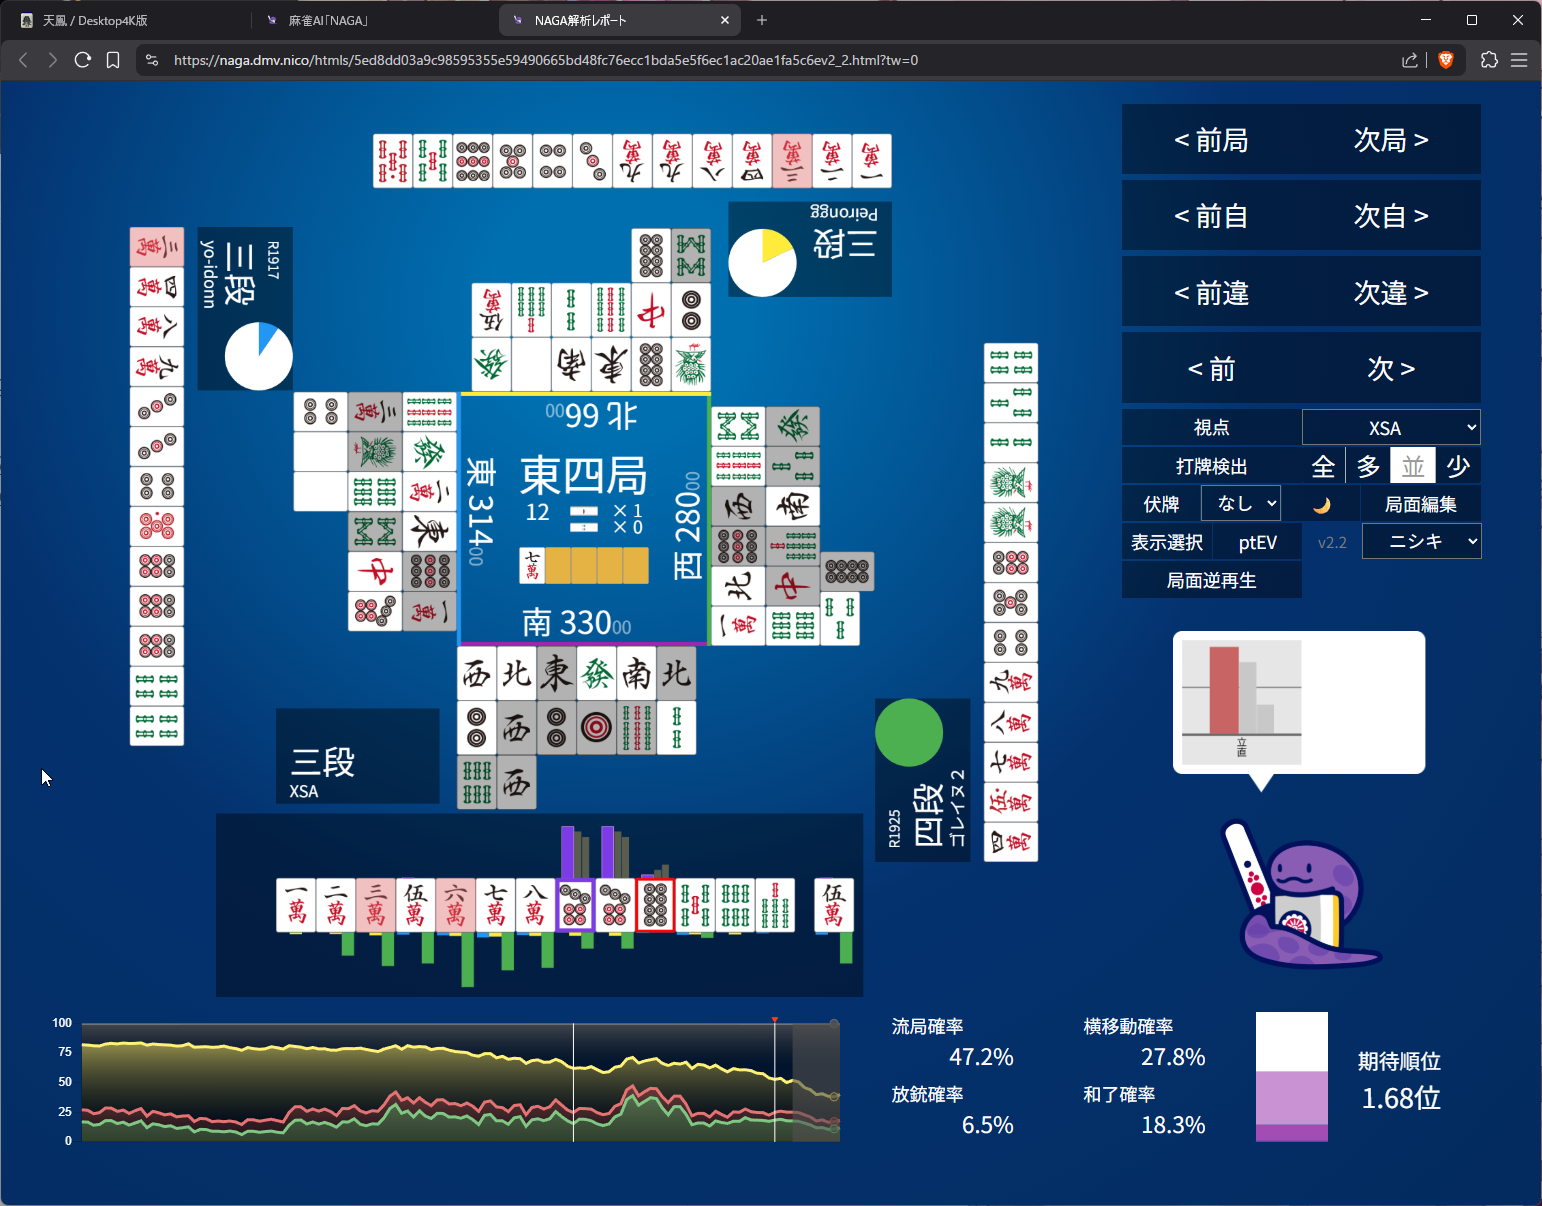The width and height of the screenshot is (1542, 1206).
Task: Set discard detection level to 全
Action: pos(1323,466)
